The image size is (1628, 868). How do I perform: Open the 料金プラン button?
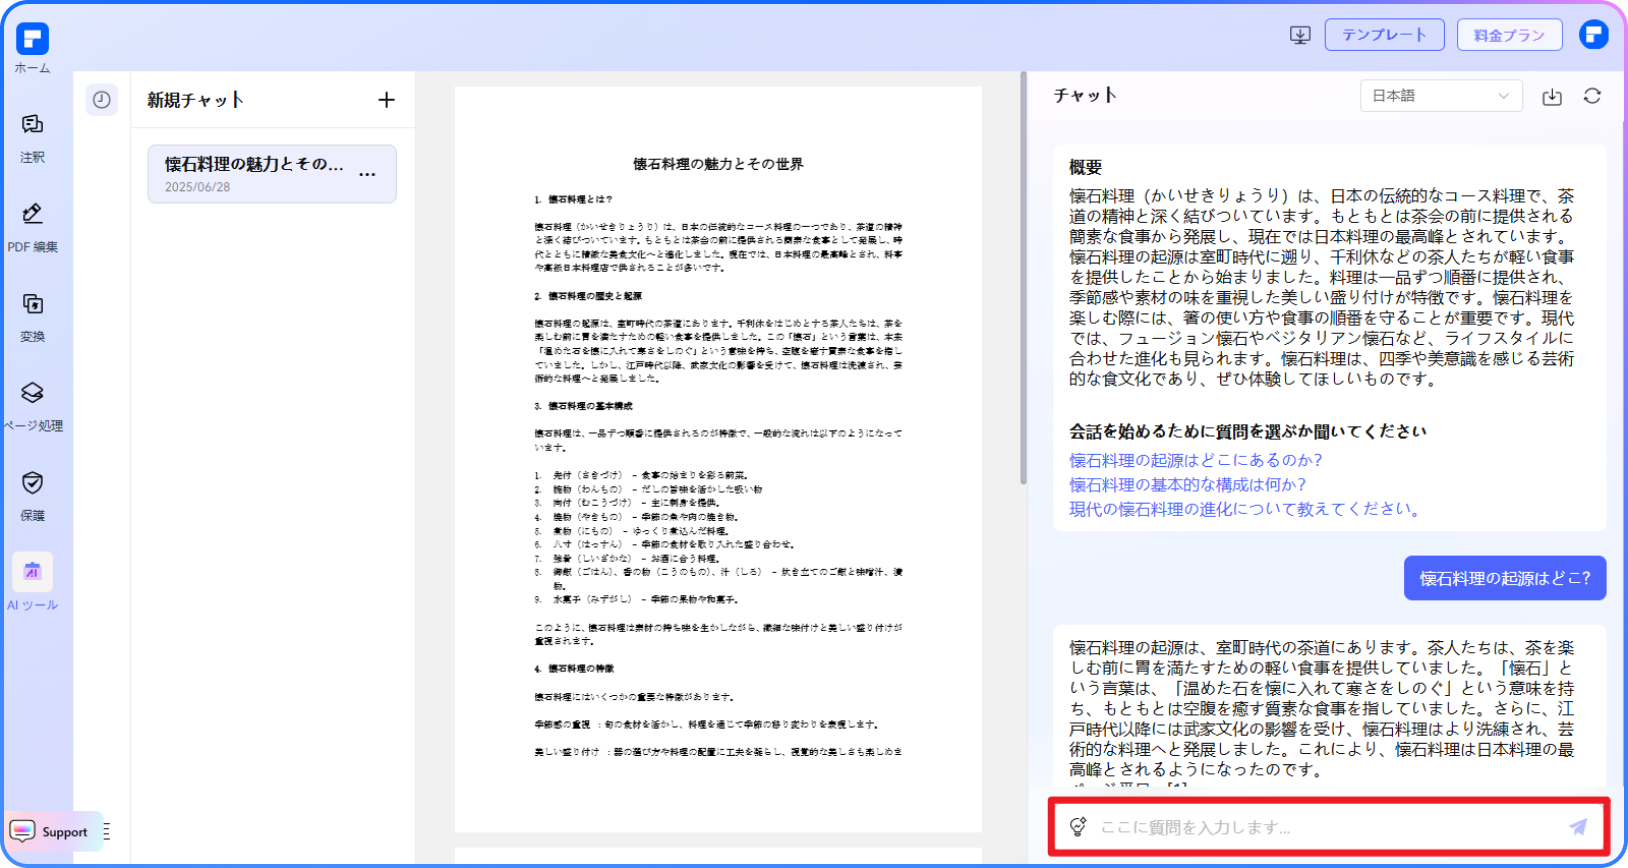point(1509,35)
